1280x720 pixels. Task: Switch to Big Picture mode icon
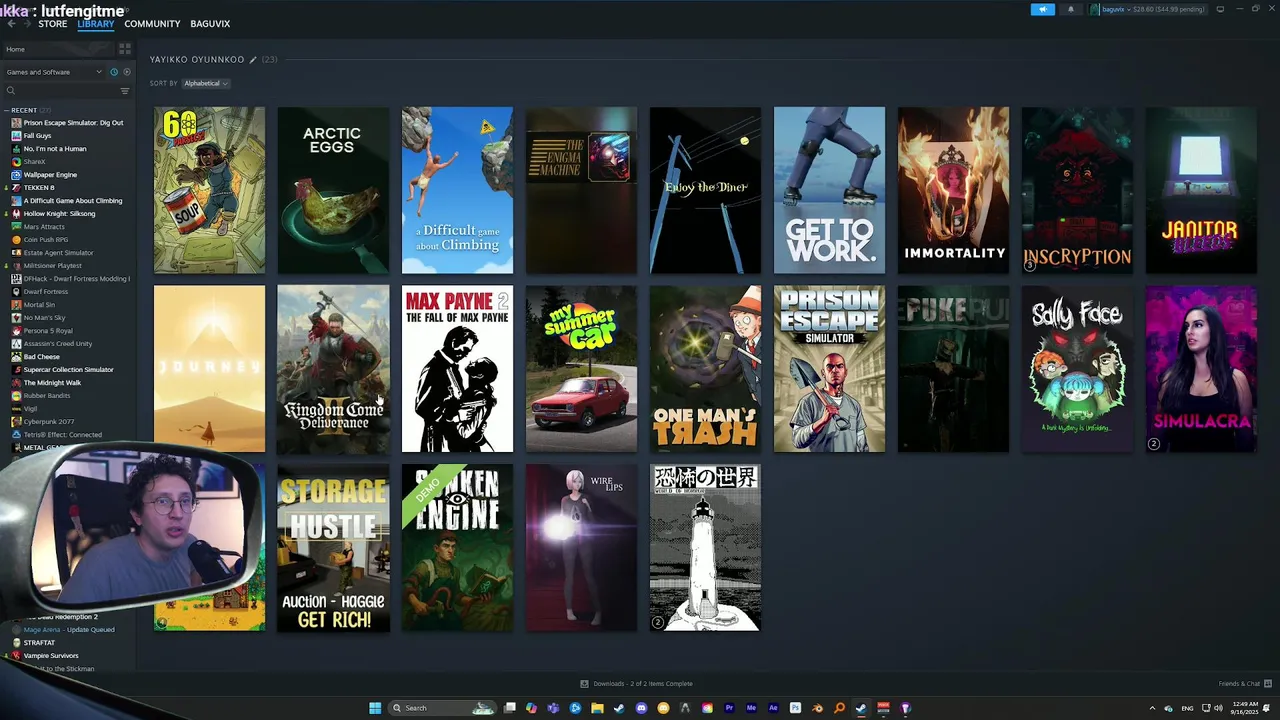[x=1220, y=9]
